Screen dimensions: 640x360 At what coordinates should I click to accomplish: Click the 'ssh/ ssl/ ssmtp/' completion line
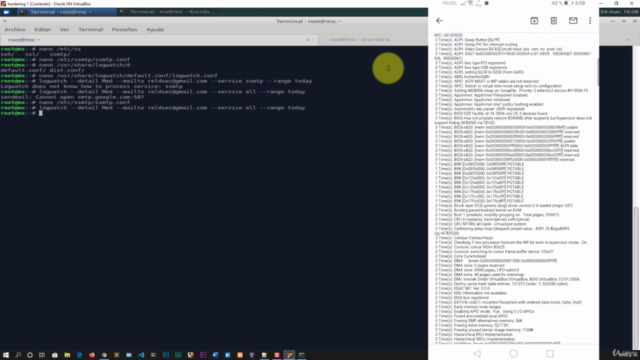pyautogui.click(x=36, y=54)
